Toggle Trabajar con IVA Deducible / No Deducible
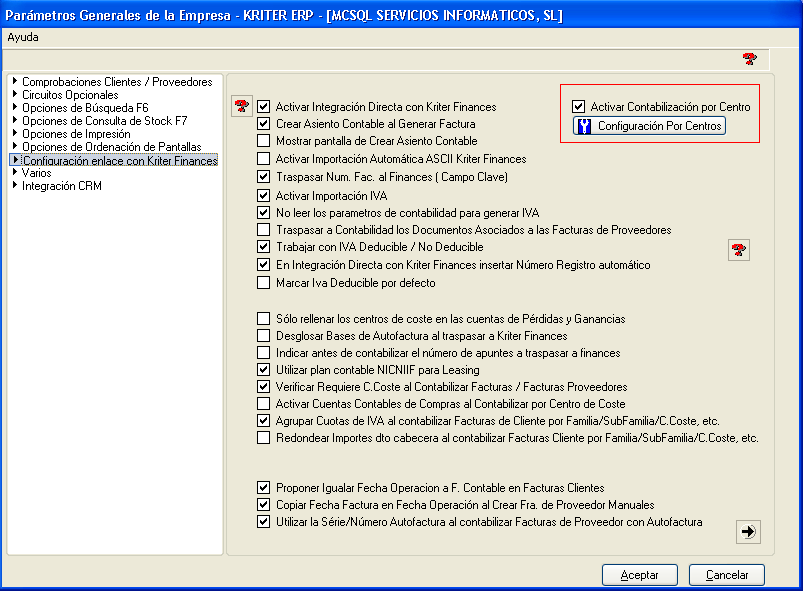This screenshot has width=803, height=592. click(263, 247)
